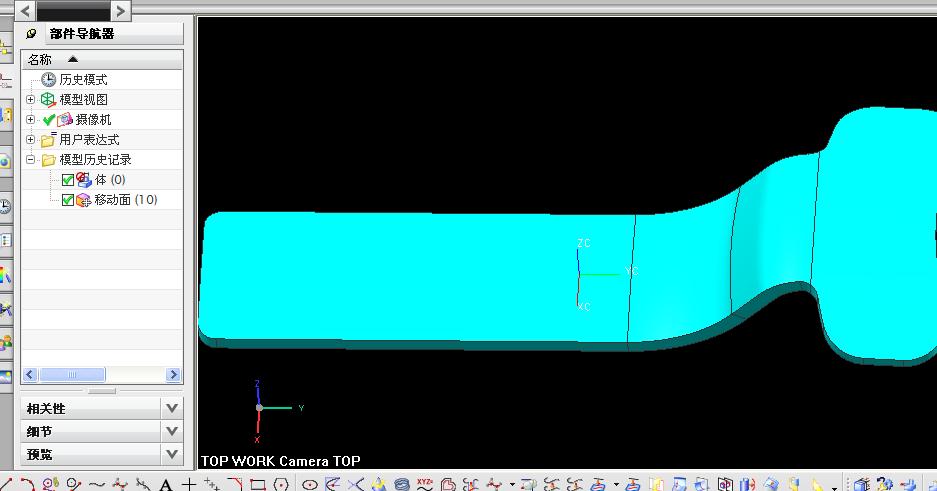Select the Line curve tool
The width and height of the screenshot is (937, 491).
point(6,484)
